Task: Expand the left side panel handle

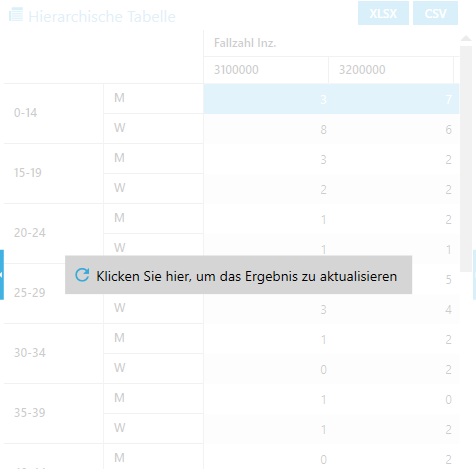Action: pos(2,275)
